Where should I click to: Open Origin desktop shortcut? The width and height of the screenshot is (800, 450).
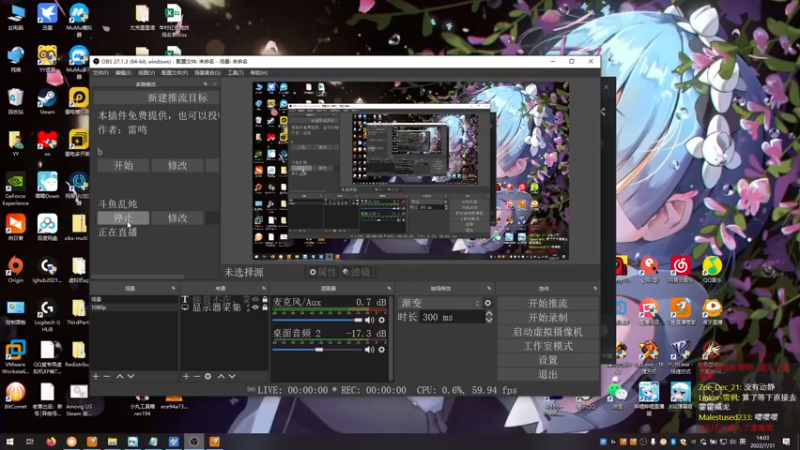[15, 270]
